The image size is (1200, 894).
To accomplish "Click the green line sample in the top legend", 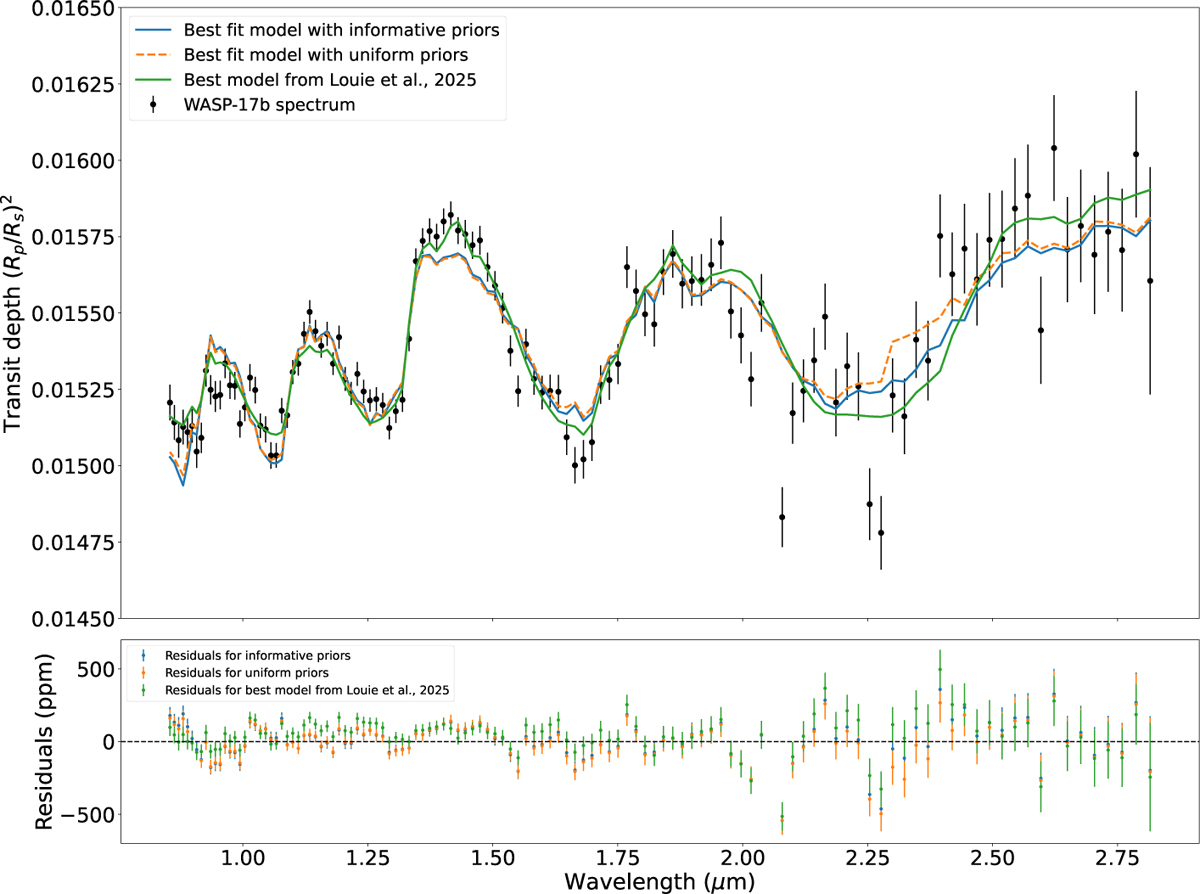I will pos(151,81).
